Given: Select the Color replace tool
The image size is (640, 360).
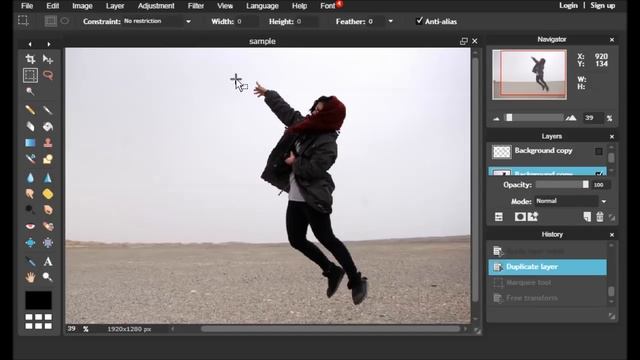Looking at the screenshot, I should click(30, 159).
